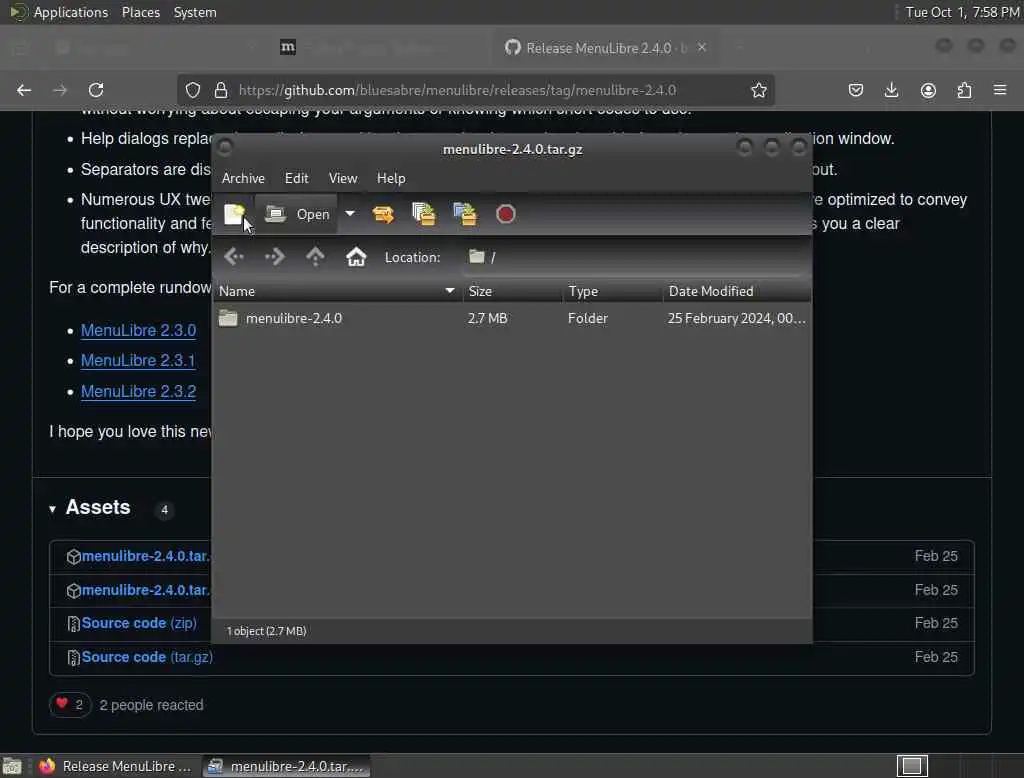The image size is (1024, 778).
Task: Click the Save to Pocket icon
Action: tap(856, 90)
